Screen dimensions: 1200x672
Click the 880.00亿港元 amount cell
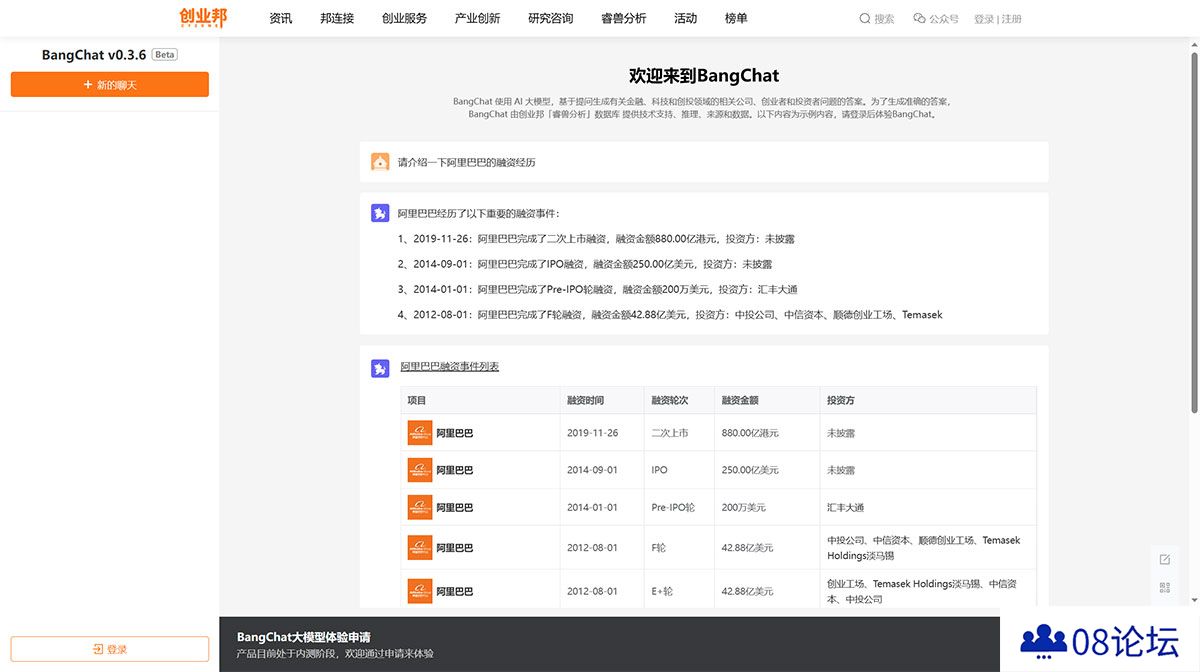click(750, 433)
